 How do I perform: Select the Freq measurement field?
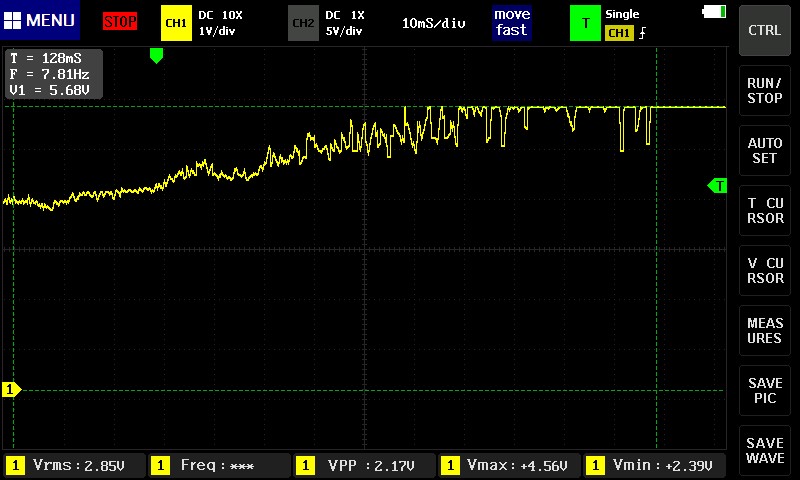pos(220,465)
